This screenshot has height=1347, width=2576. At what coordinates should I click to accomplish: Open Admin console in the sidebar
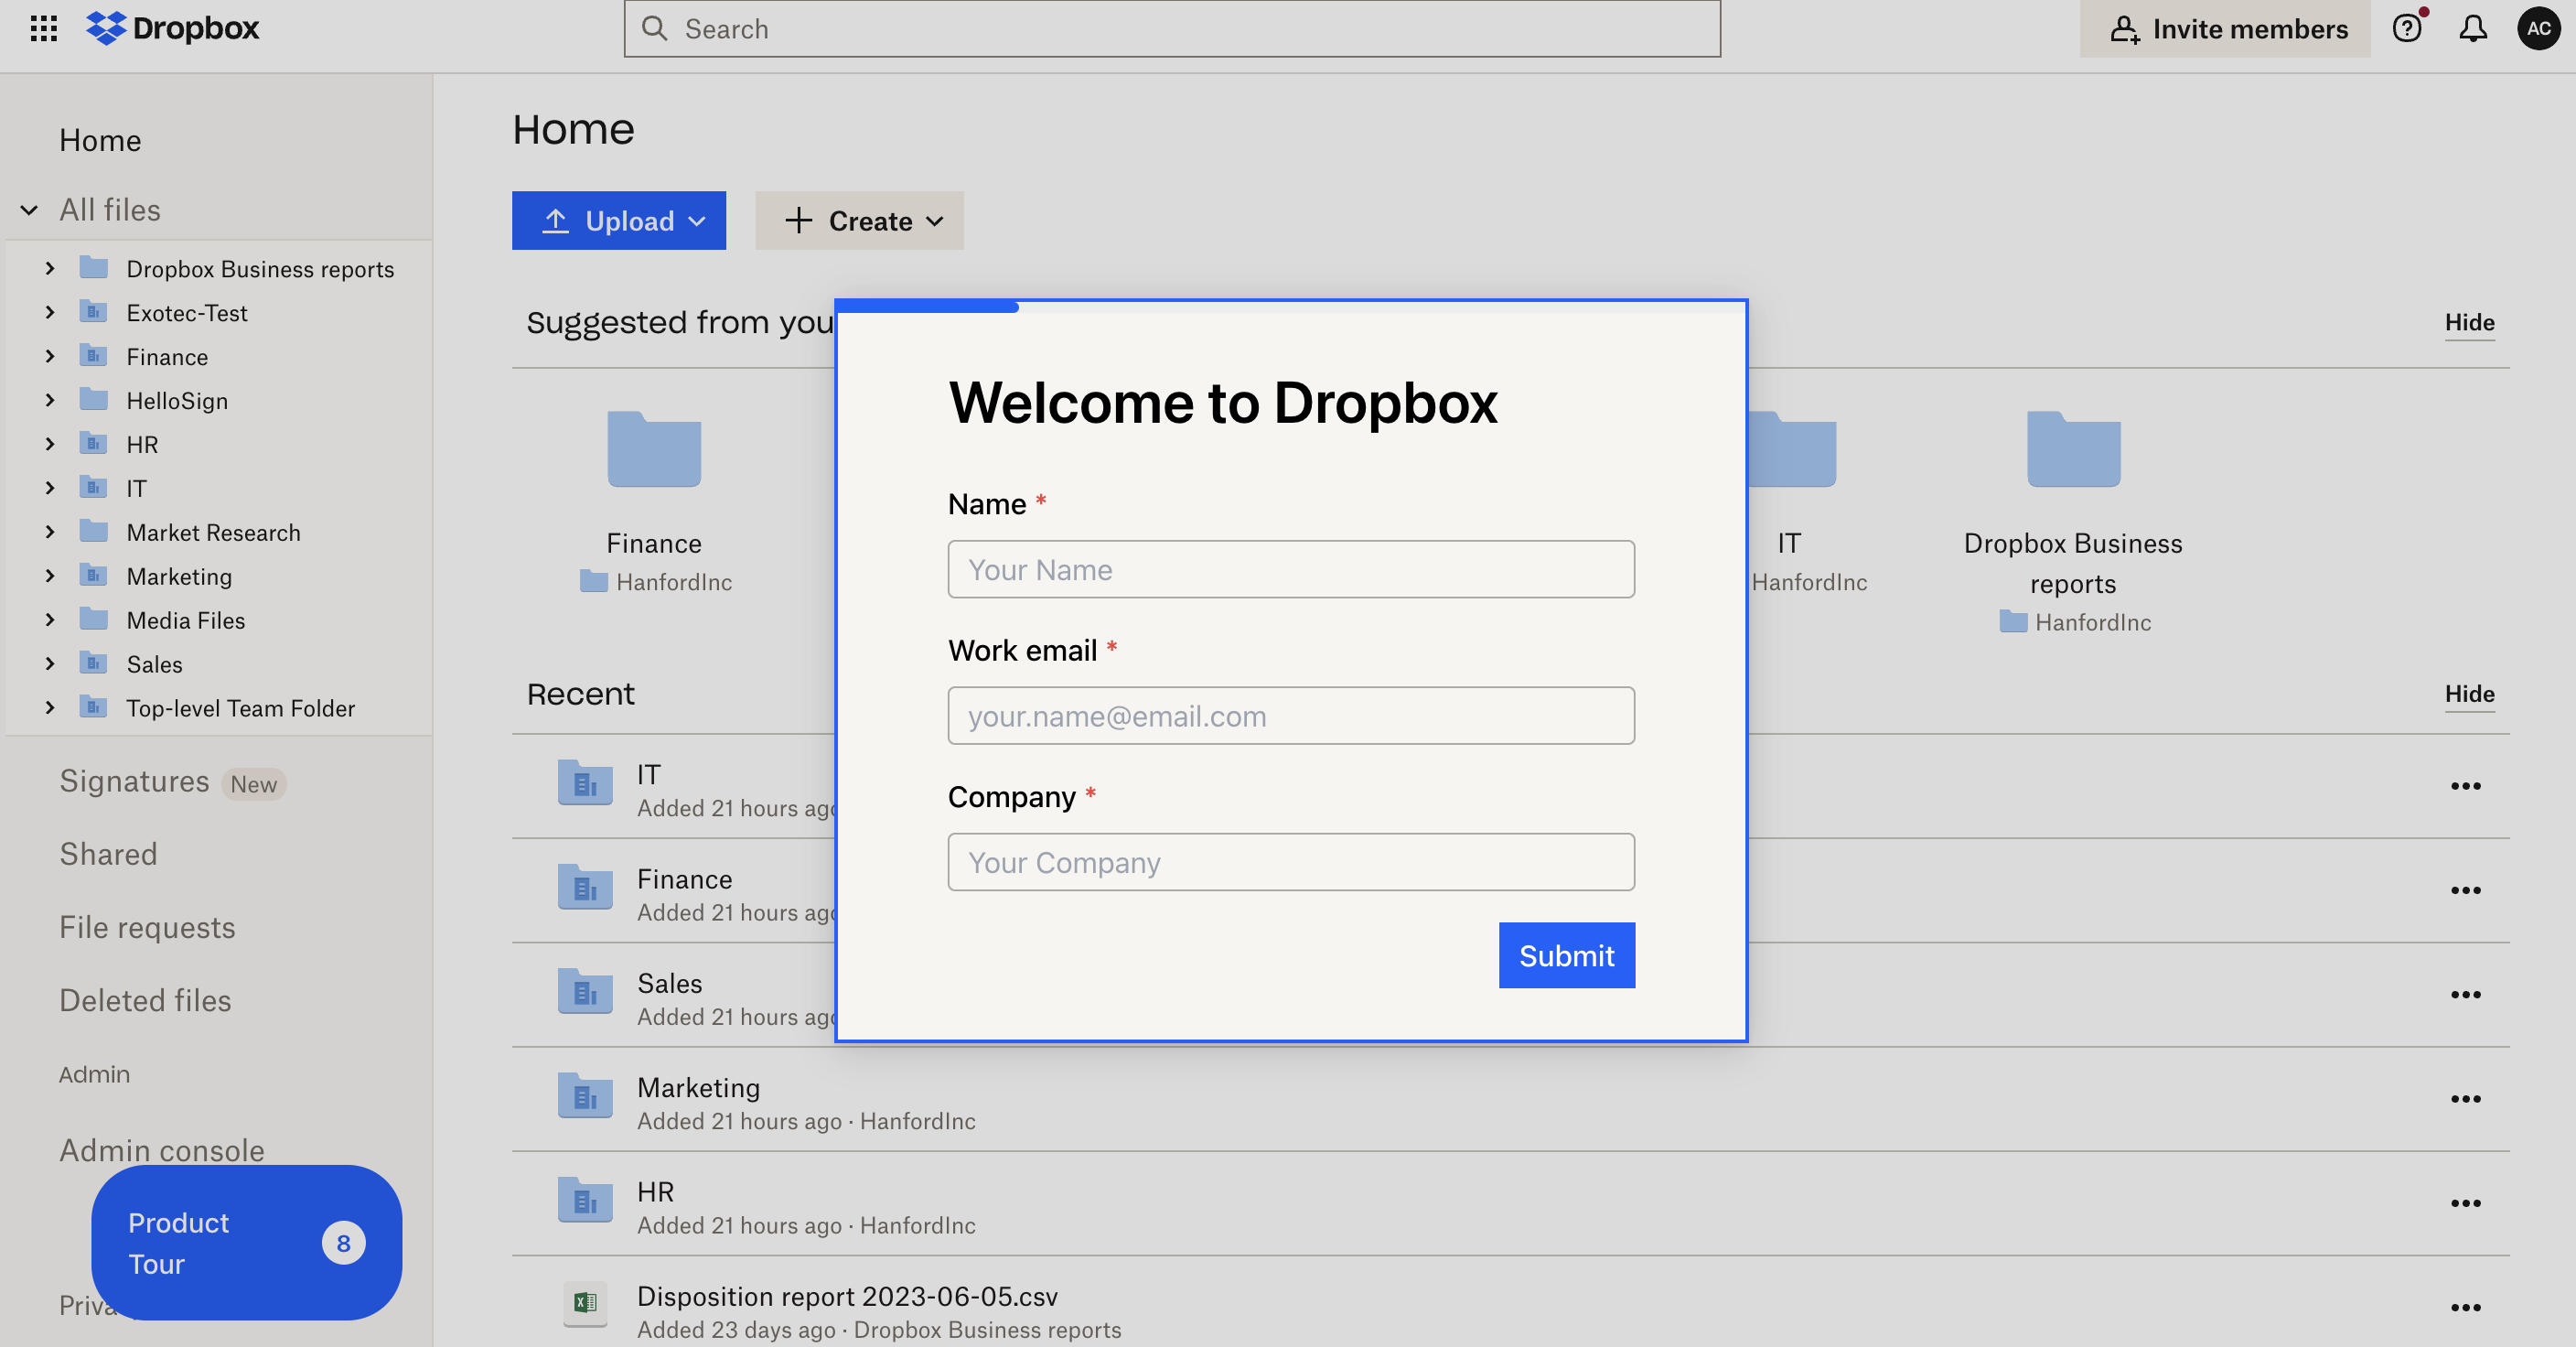(162, 1150)
